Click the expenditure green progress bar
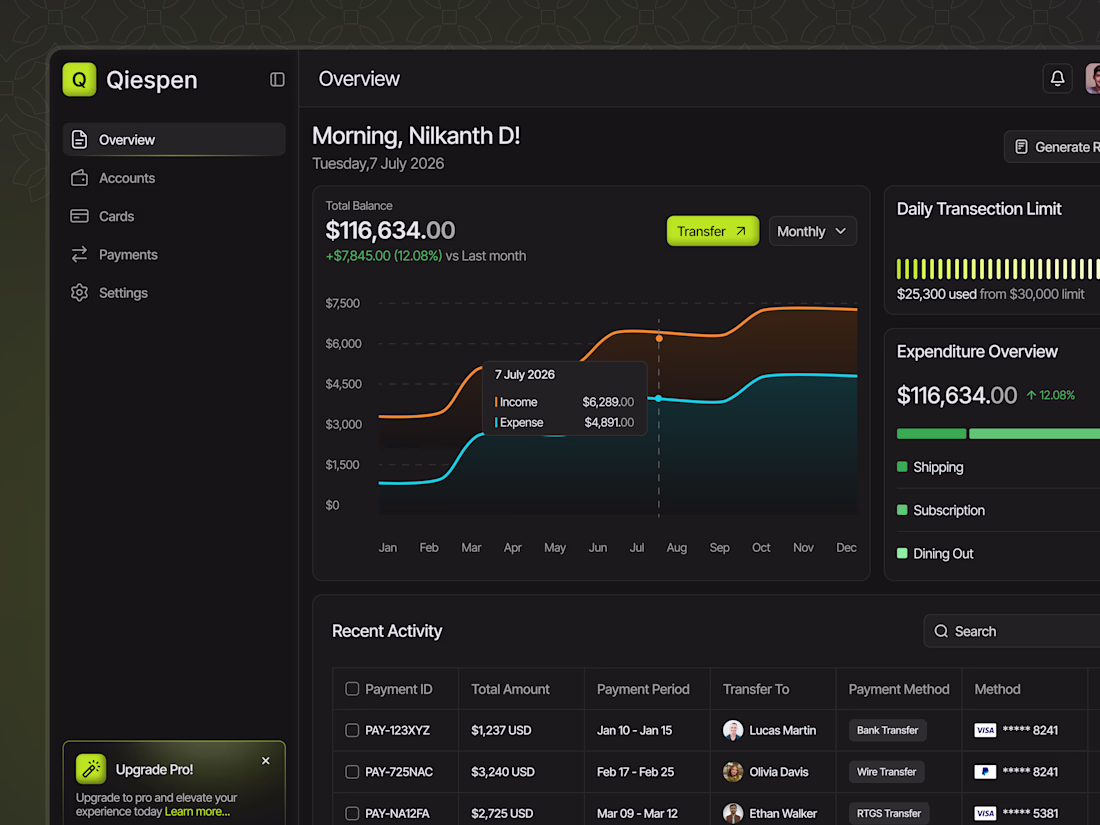This screenshot has height=825, width=1100. (x=998, y=434)
